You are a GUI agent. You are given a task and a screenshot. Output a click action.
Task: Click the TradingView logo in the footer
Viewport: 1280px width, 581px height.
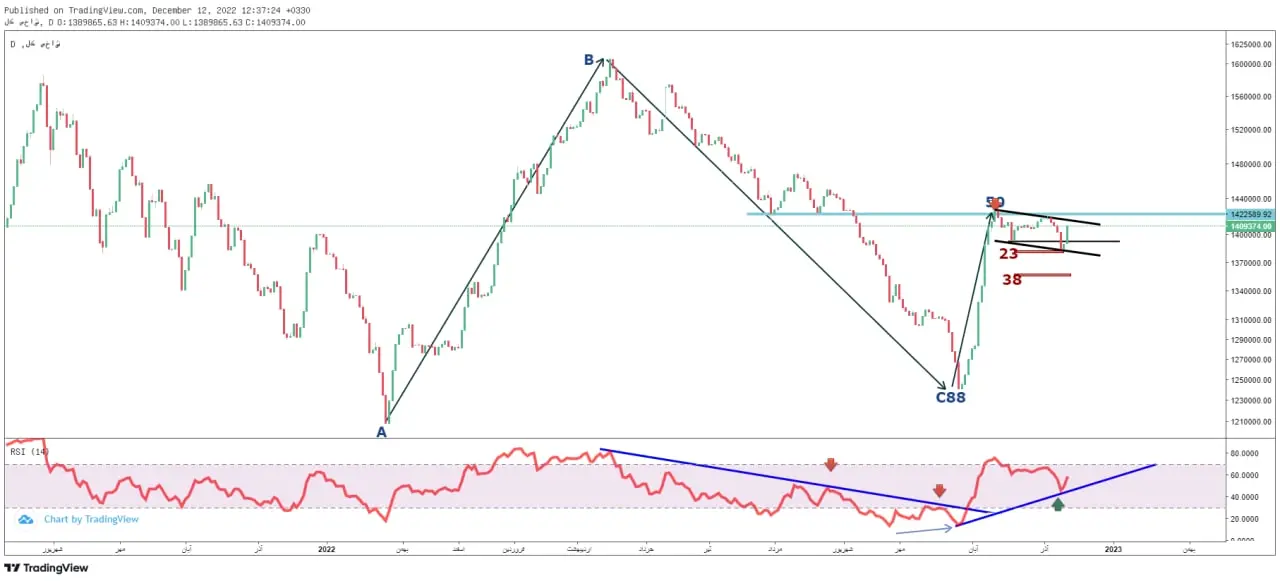point(46,568)
